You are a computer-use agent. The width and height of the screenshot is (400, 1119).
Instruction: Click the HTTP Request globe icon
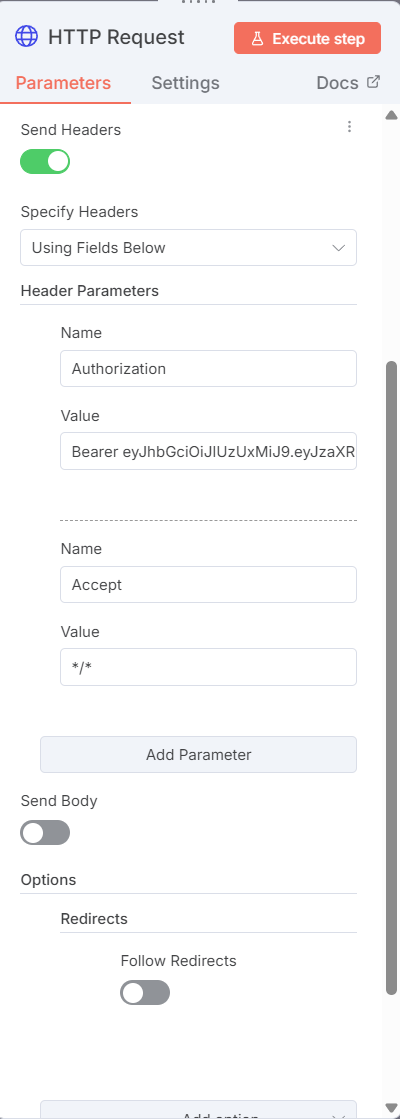(27, 36)
